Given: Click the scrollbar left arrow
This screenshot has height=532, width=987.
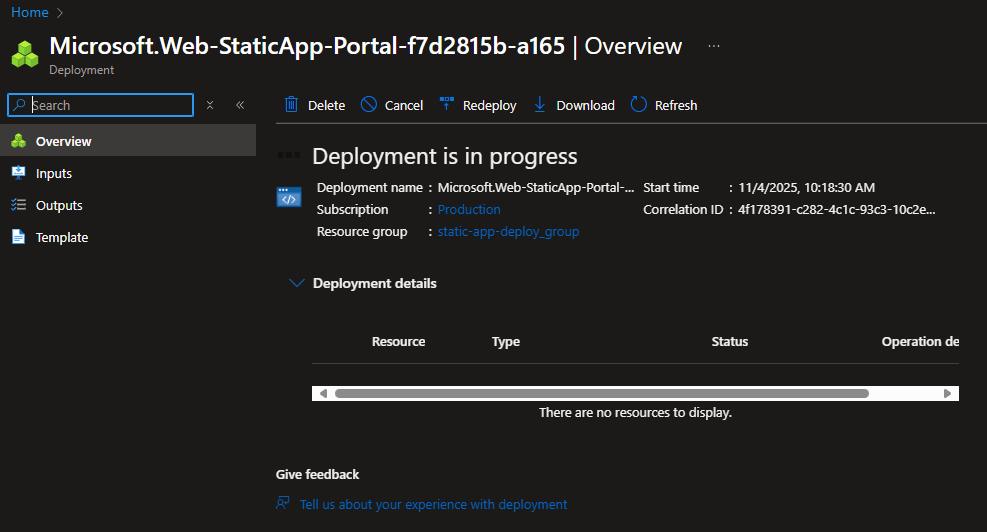Looking at the screenshot, I should pyautogui.click(x=323, y=393).
